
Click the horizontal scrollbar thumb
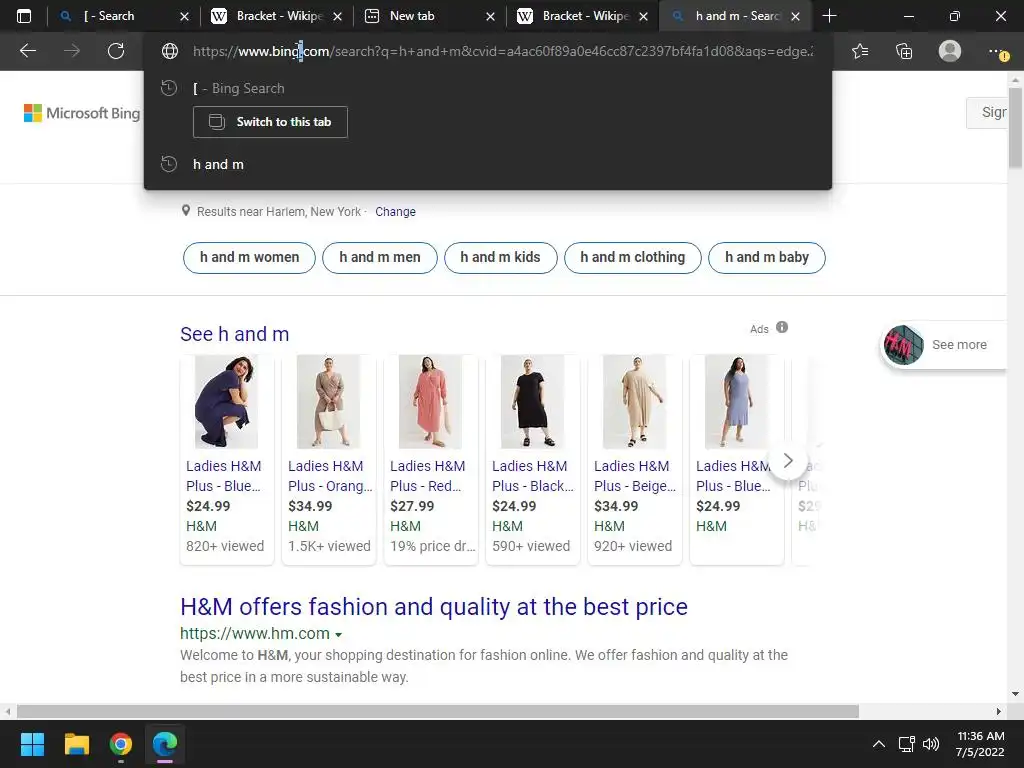pyautogui.click(x=438, y=711)
